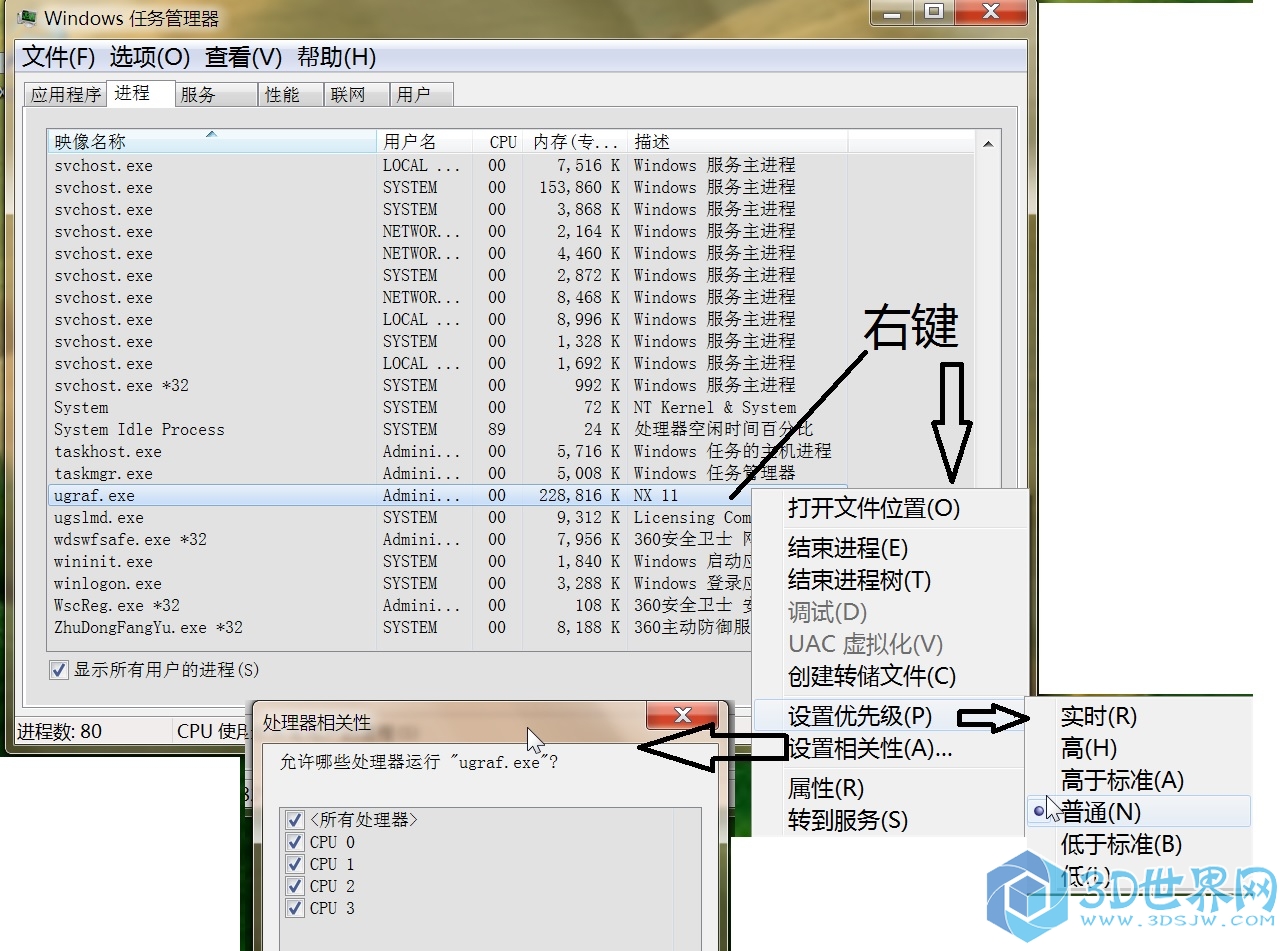
Task: Toggle the CPU 1 checkbox
Action: pyautogui.click(x=295, y=864)
